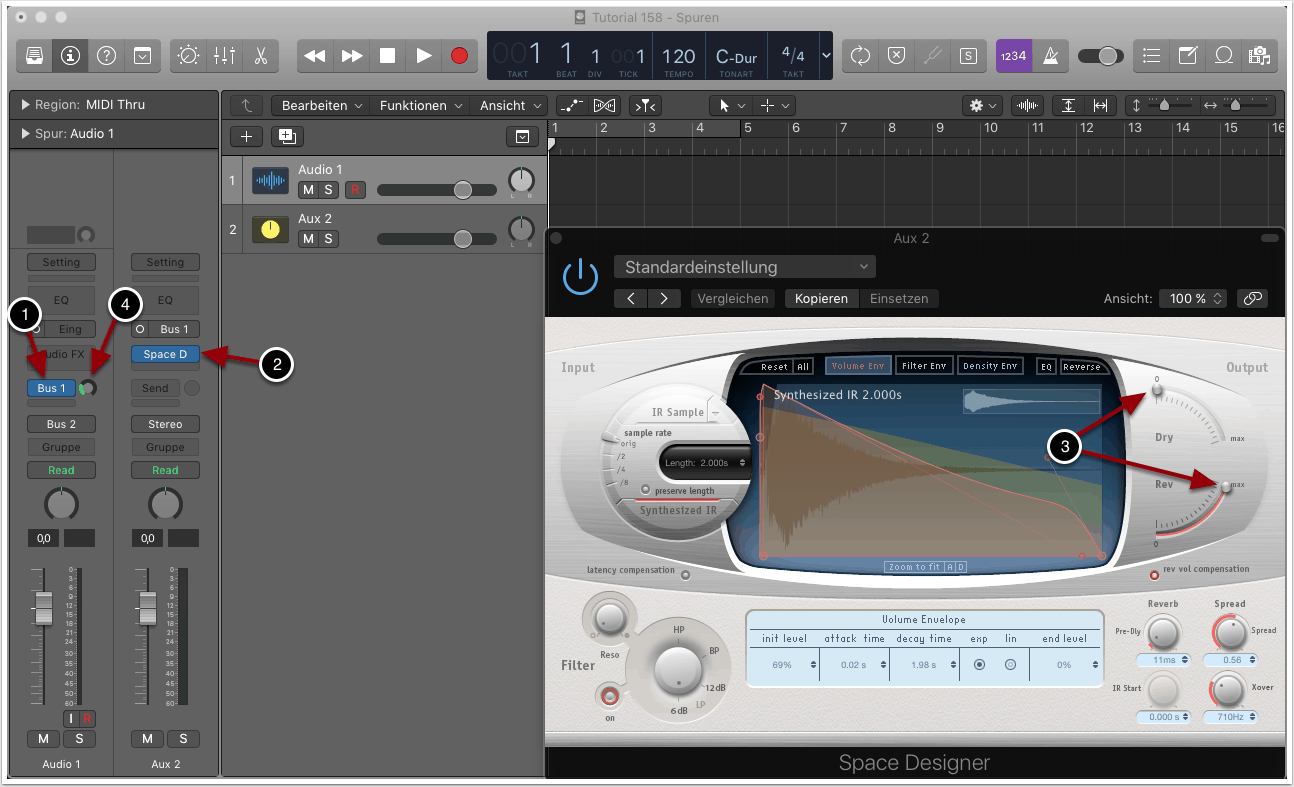Switch to the Filter Env tab
Screen dimensions: 1294x787
coord(924,366)
